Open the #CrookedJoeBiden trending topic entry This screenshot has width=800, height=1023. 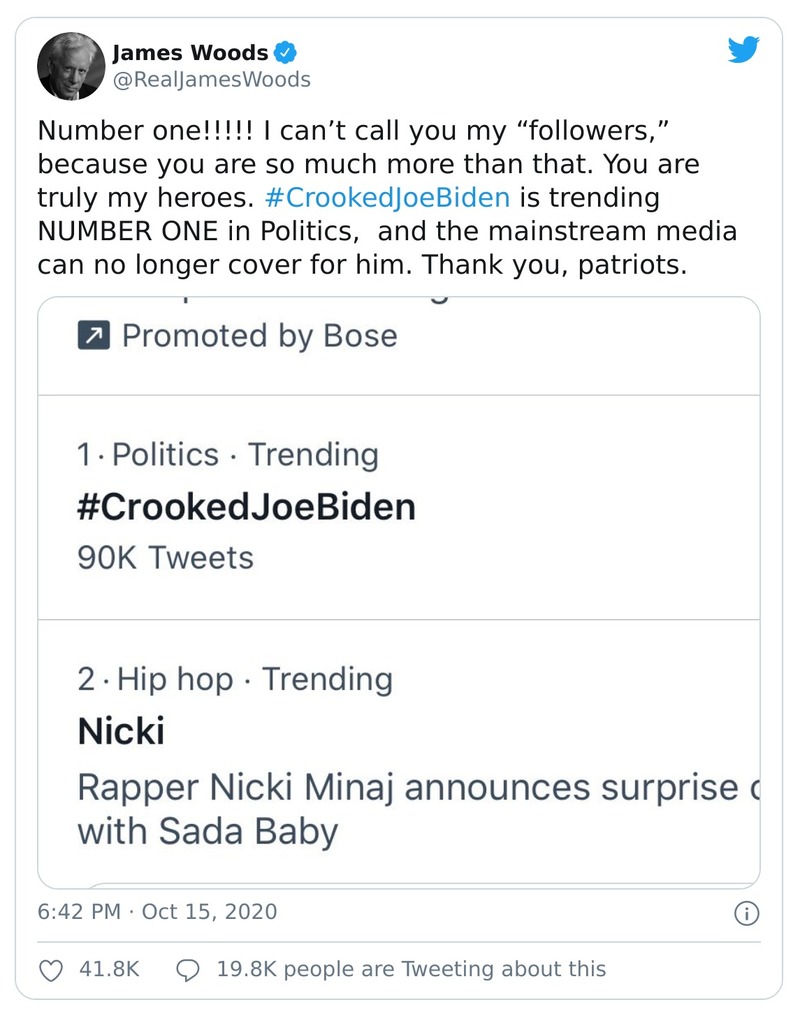coord(246,507)
